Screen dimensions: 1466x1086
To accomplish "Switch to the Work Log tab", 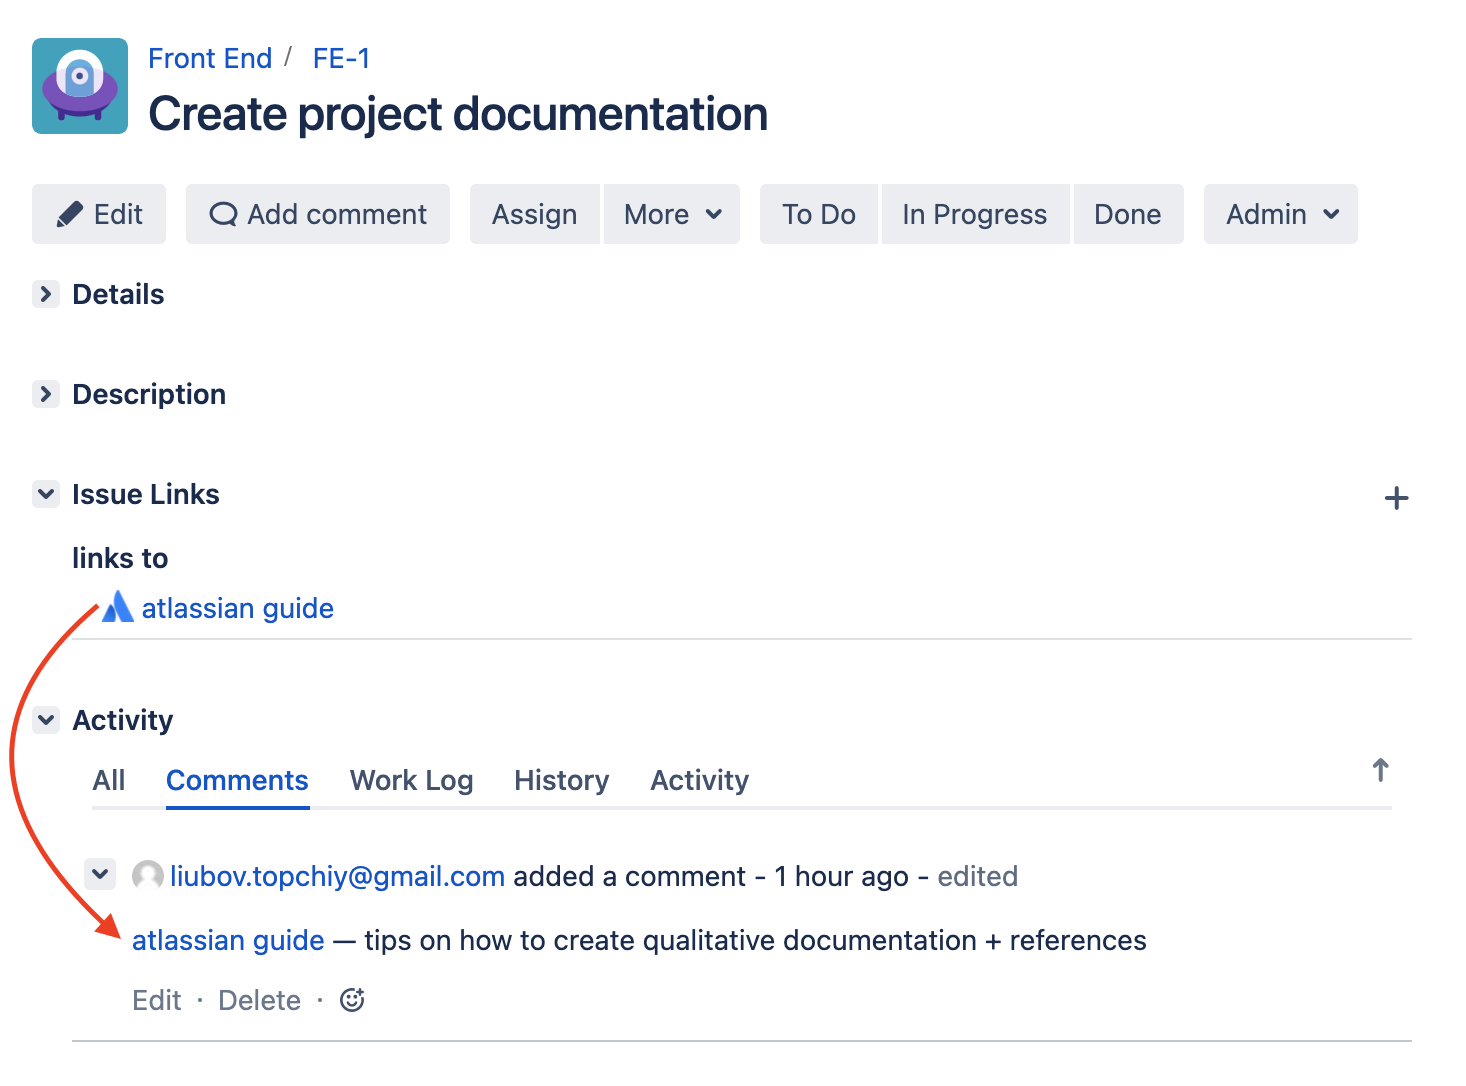I will coord(411,780).
